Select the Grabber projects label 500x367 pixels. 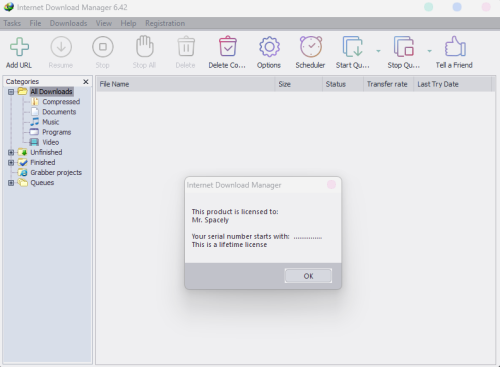point(56,173)
